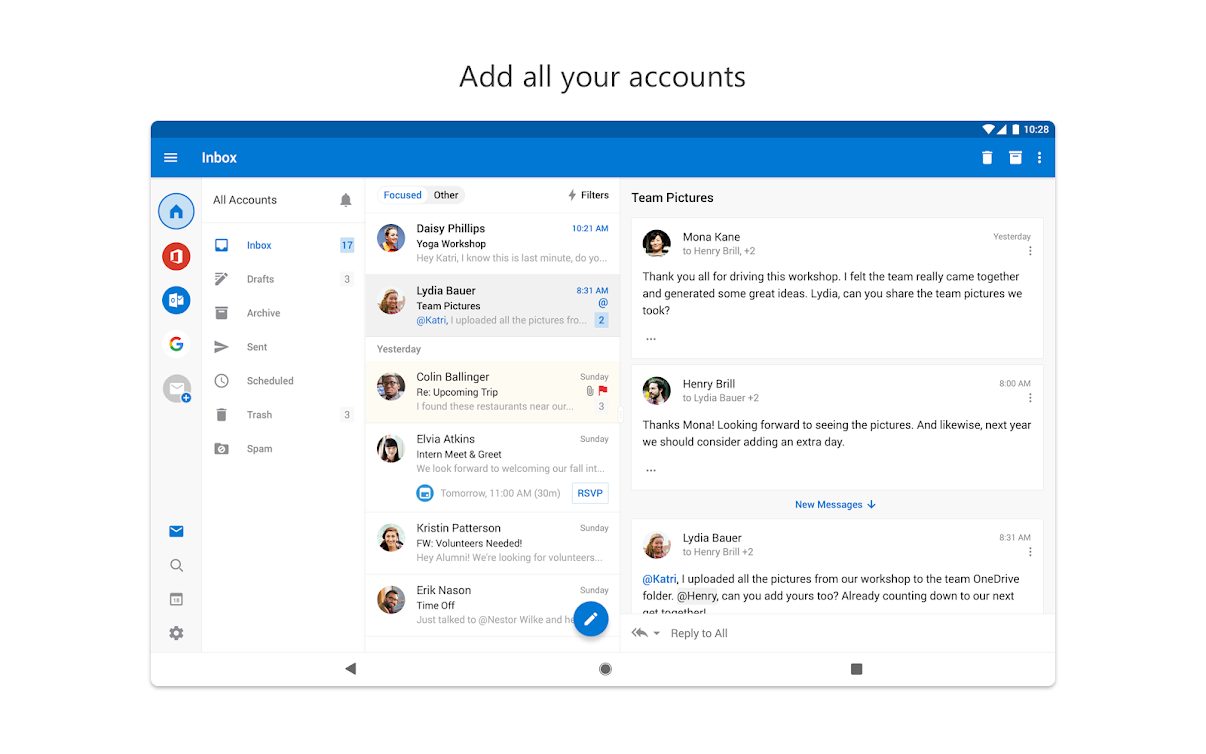The height and width of the screenshot is (754, 1206).
Task: Open the Mail view icon in sidebar
Action: point(176,531)
